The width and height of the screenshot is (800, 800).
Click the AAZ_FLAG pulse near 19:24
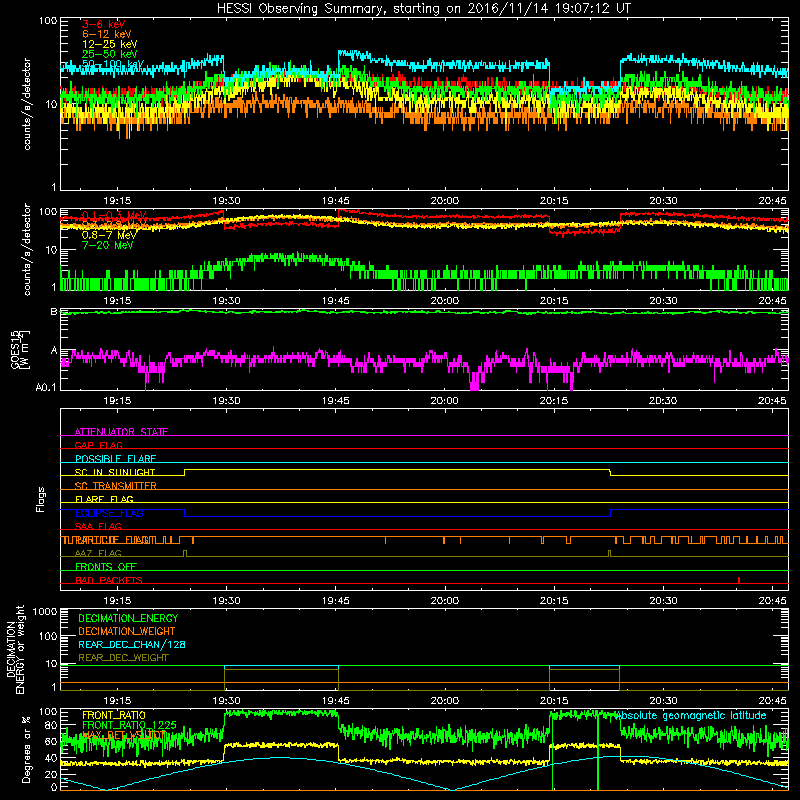tap(185, 553)
